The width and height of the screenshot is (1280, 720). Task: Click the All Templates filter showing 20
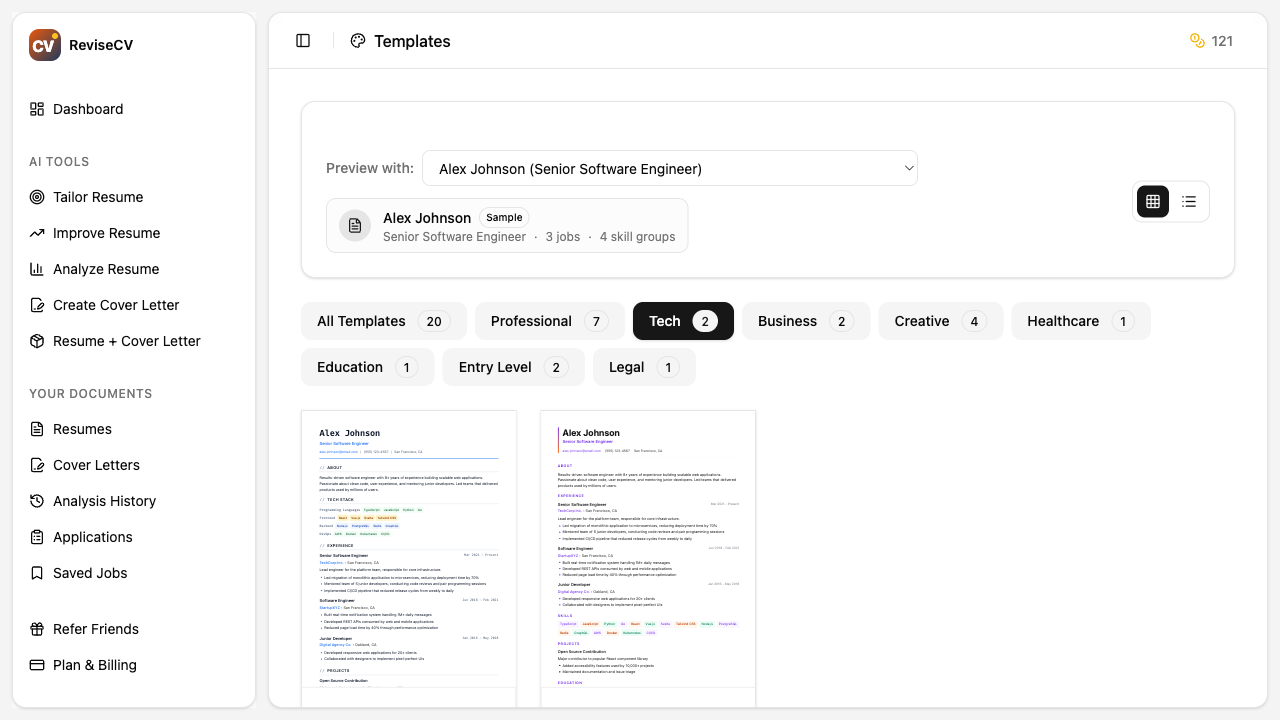point(383,321)
